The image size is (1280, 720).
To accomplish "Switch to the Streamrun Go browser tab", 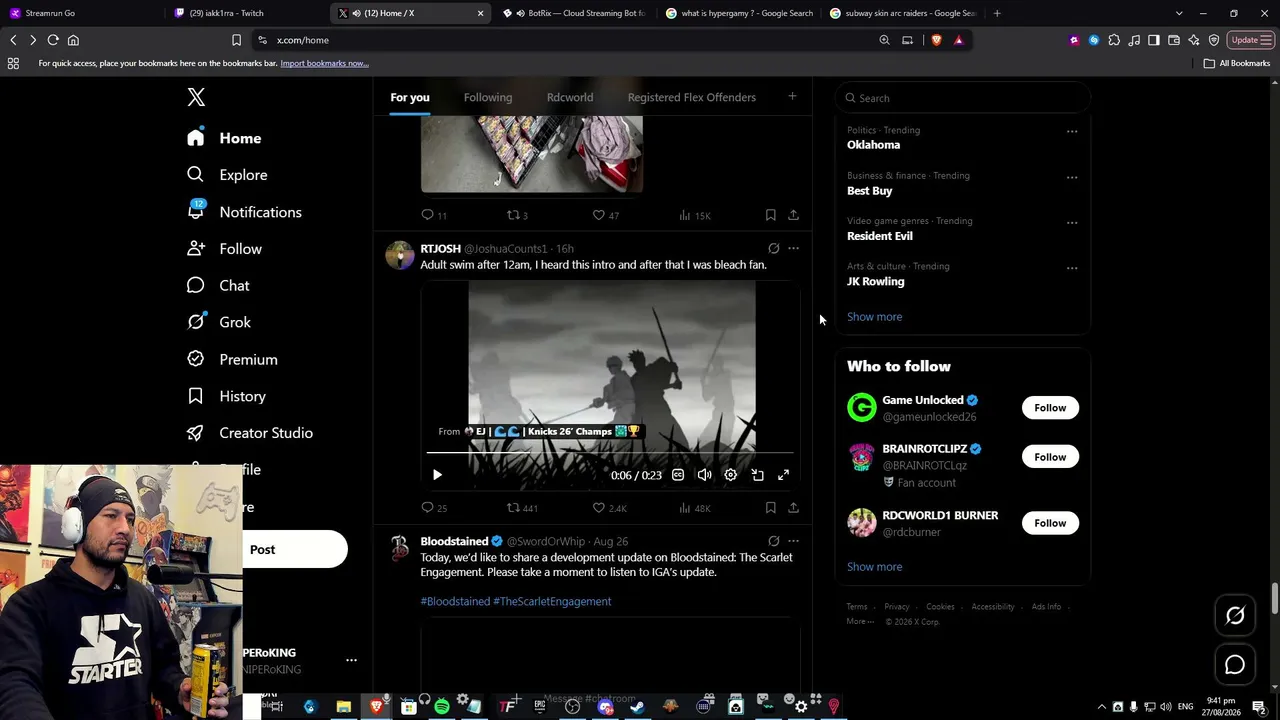I will point(85,13).
